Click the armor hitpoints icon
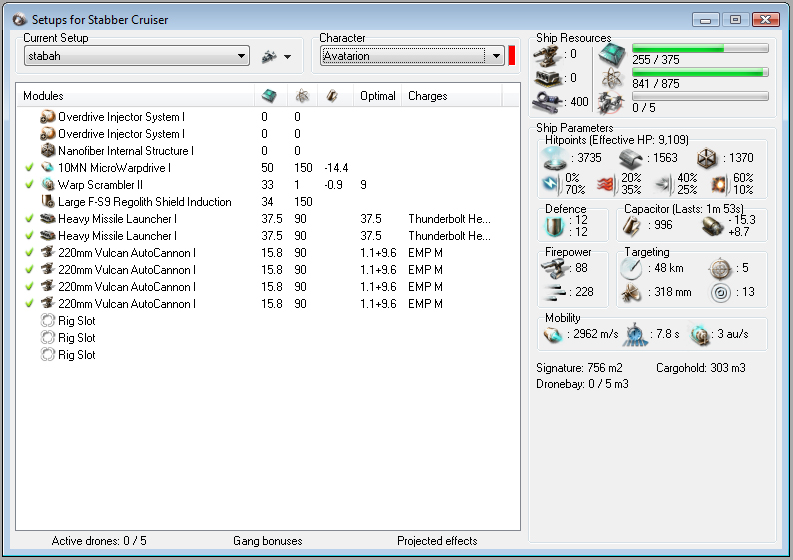 [x=629, y=157]
